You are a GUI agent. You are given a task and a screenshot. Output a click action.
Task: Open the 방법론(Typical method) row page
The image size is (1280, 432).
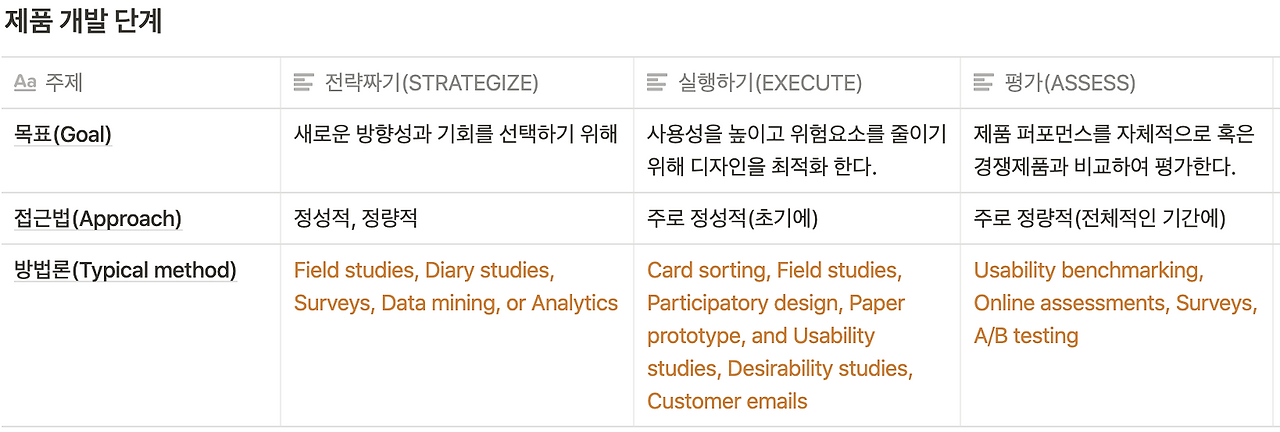click(125, 270)
